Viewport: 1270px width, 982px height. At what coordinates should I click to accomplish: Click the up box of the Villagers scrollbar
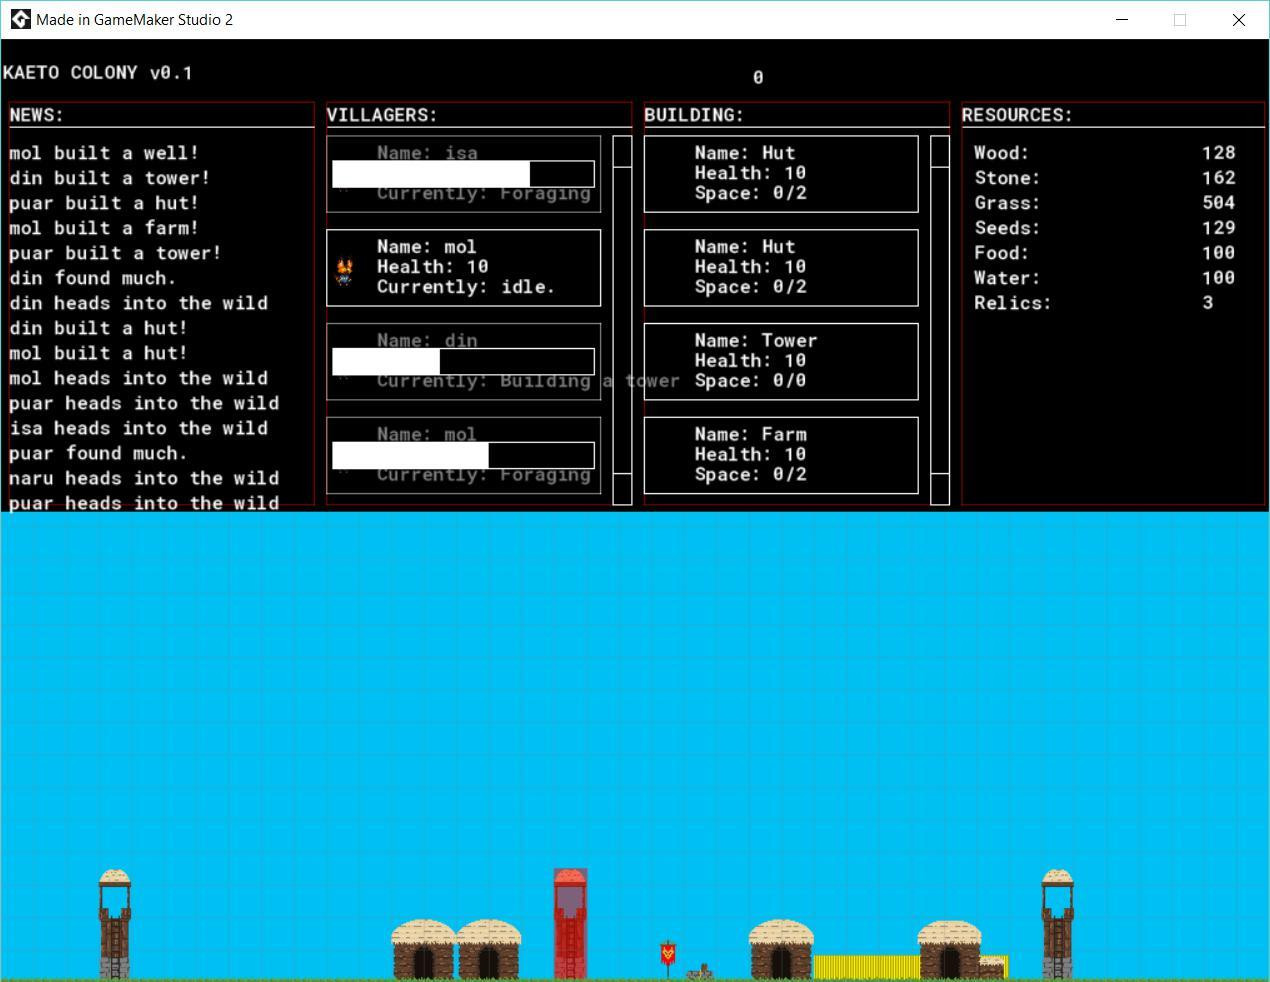(622, 152)
